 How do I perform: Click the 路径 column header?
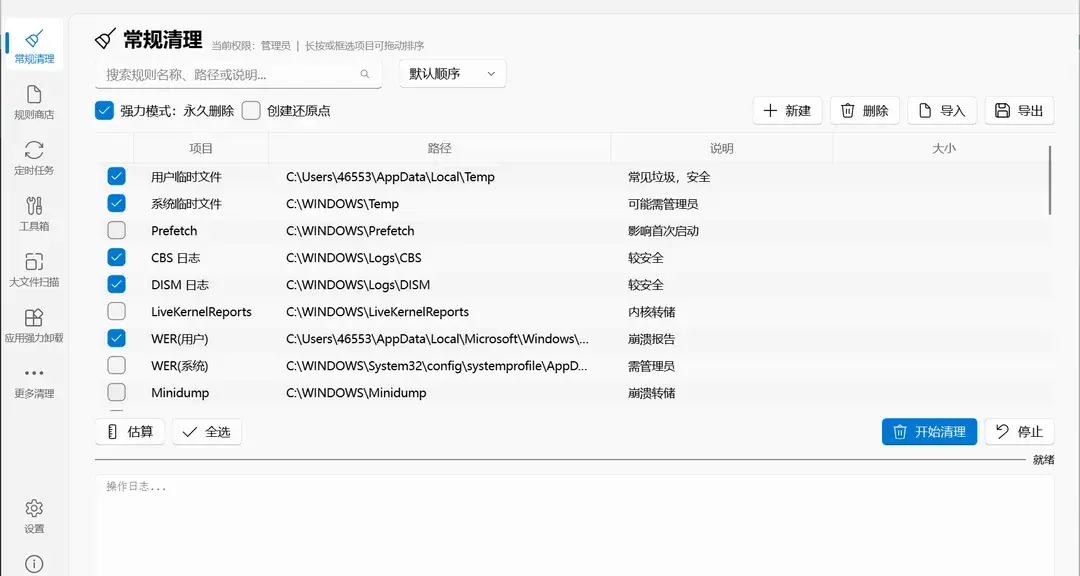(x=439, y=148)
